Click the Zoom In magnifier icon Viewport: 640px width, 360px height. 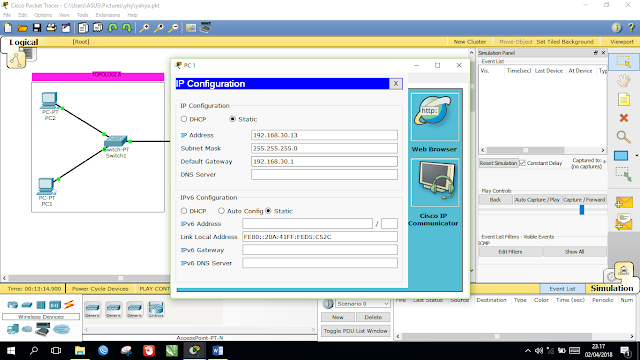pyautogui.click(x=144, y=28)
